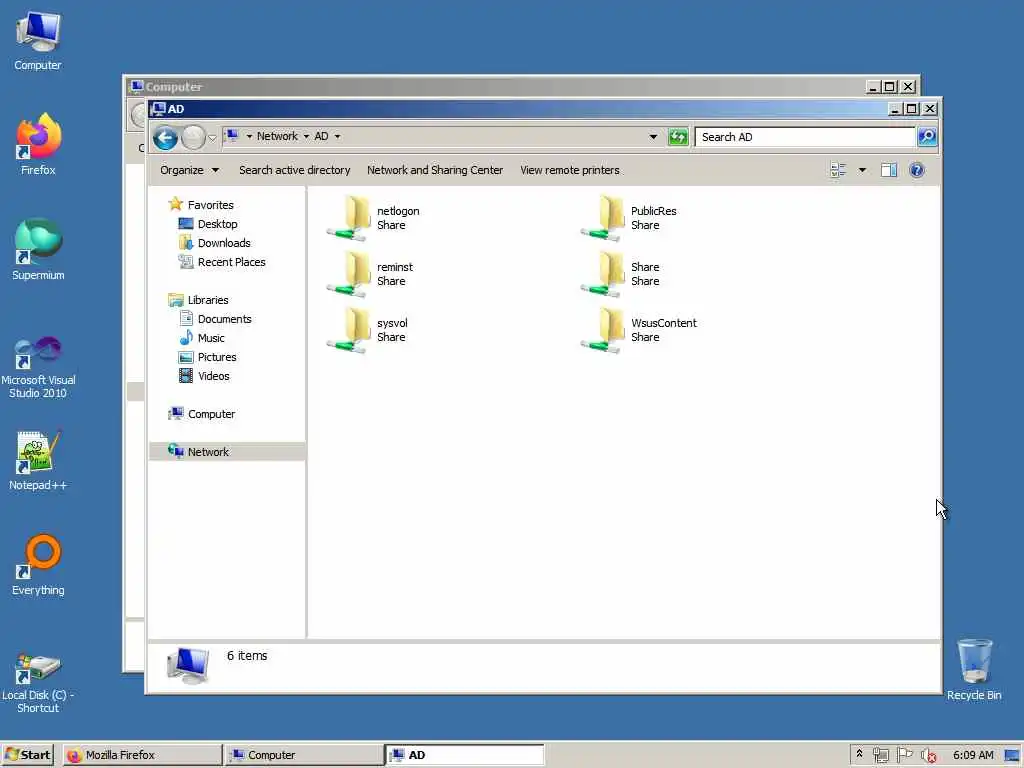Open Explorer help icon
This screenshot has height=768, width=1024.
(916, 170)
